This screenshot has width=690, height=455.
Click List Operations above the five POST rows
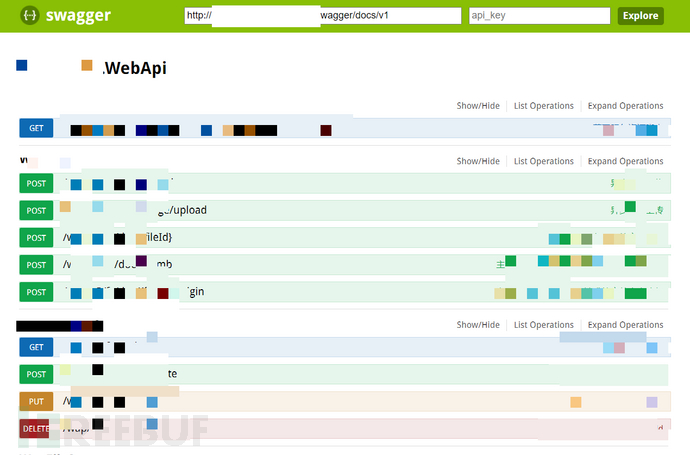(x=544, y=161)
